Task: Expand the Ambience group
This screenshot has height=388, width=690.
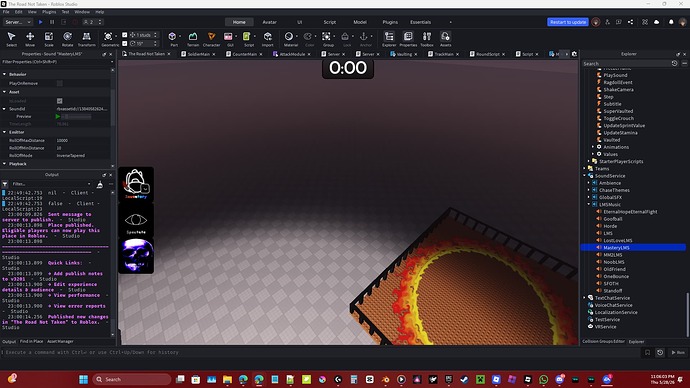Action: [x=588, y=183]
